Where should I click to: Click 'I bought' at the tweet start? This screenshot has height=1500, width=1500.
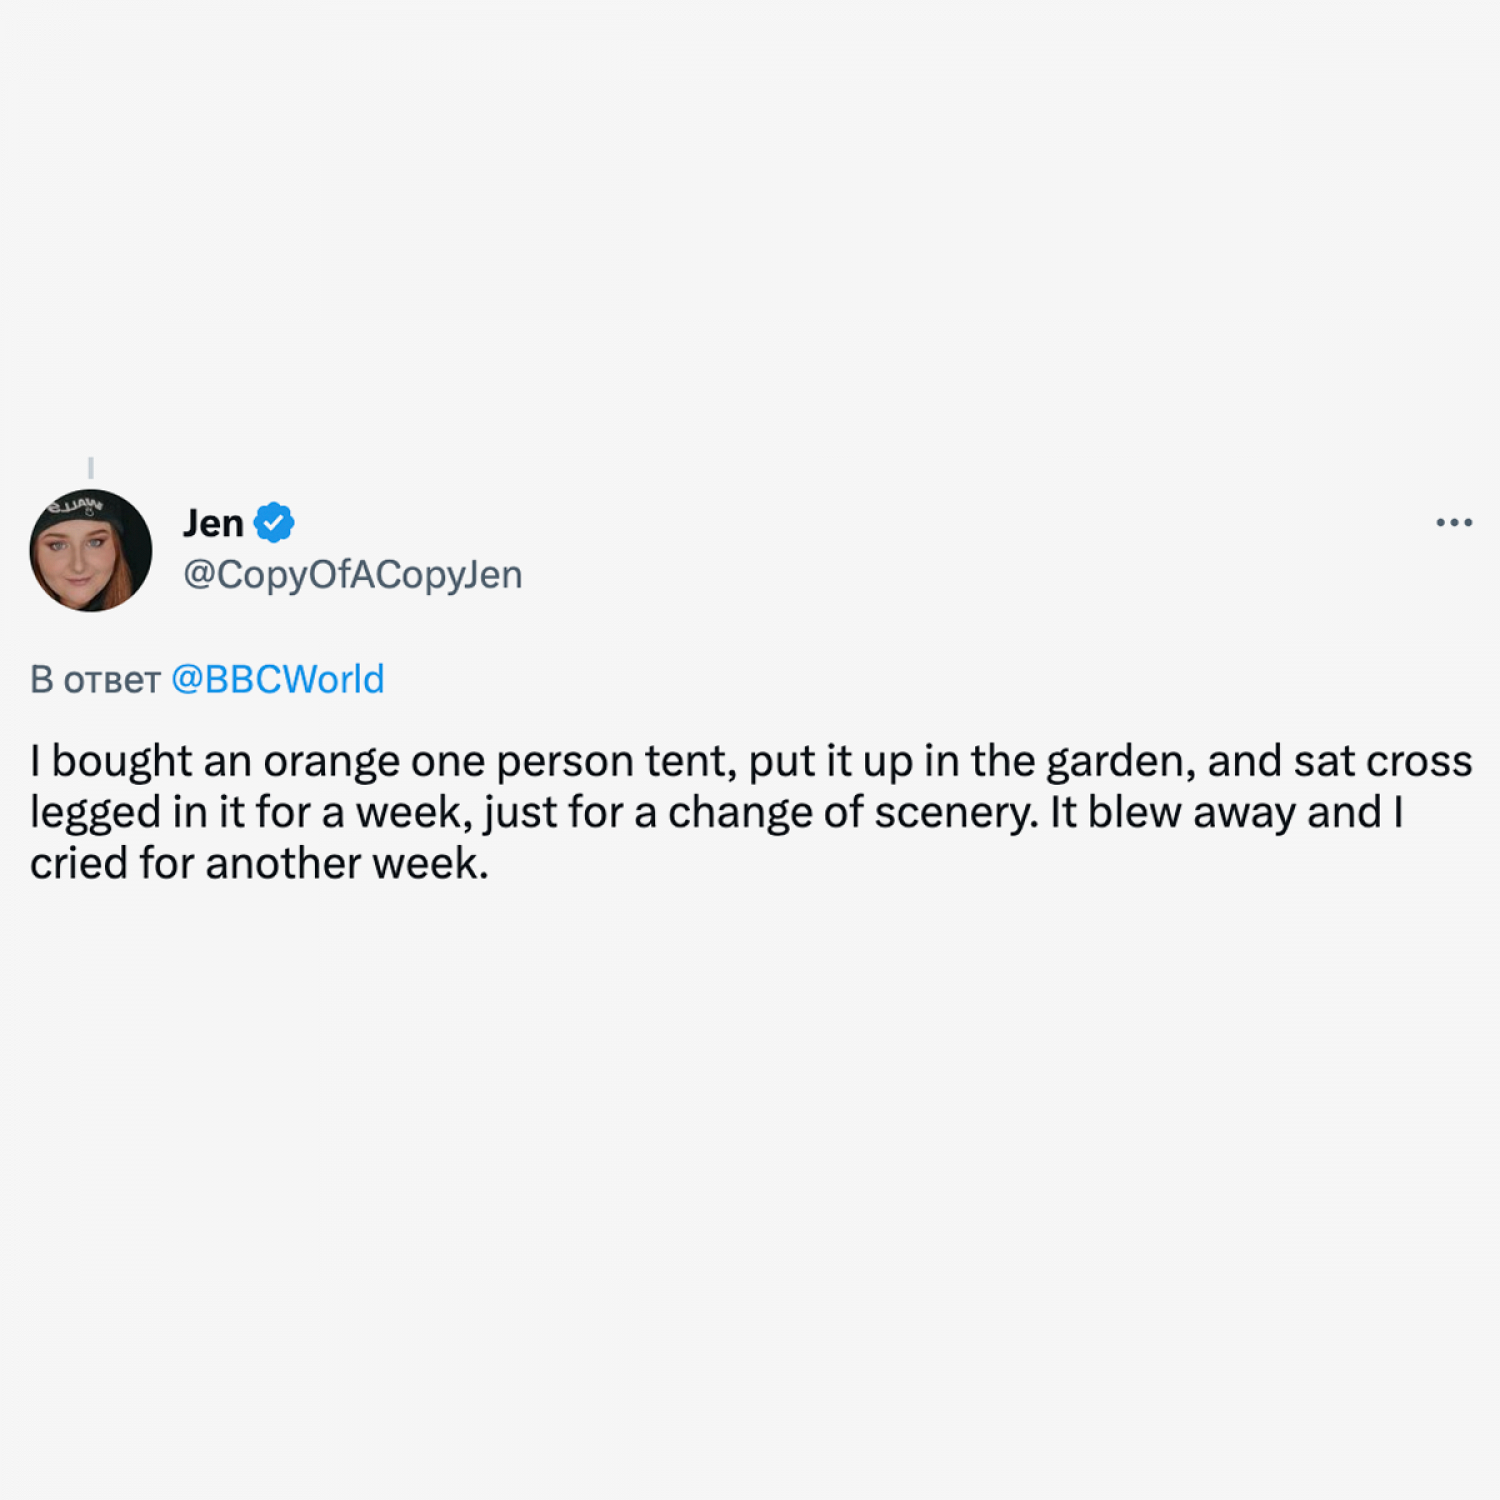pos(111,762)
